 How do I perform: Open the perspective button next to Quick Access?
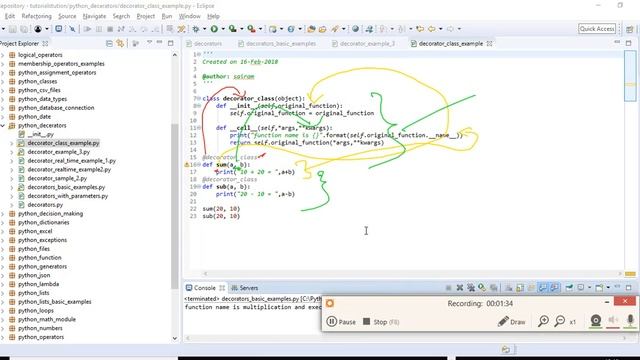click(x=629, y=29)
